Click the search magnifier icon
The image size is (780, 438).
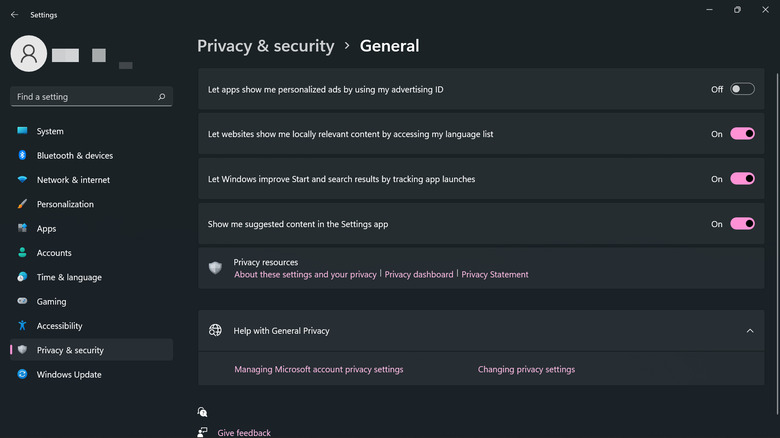pos(162,97)
